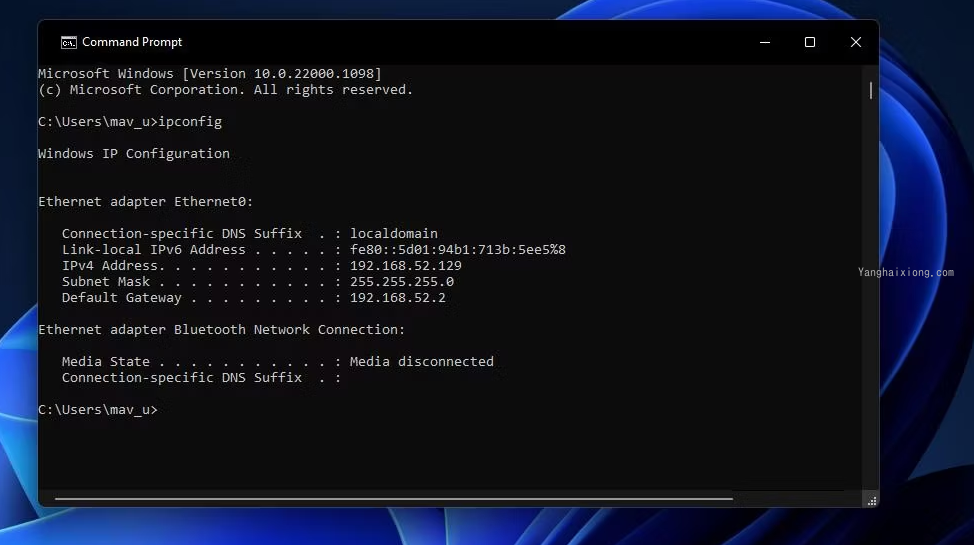Maximize the Command Prompt window
The height and width of the screenshot is (545, 974).
[x=809, y=42]
